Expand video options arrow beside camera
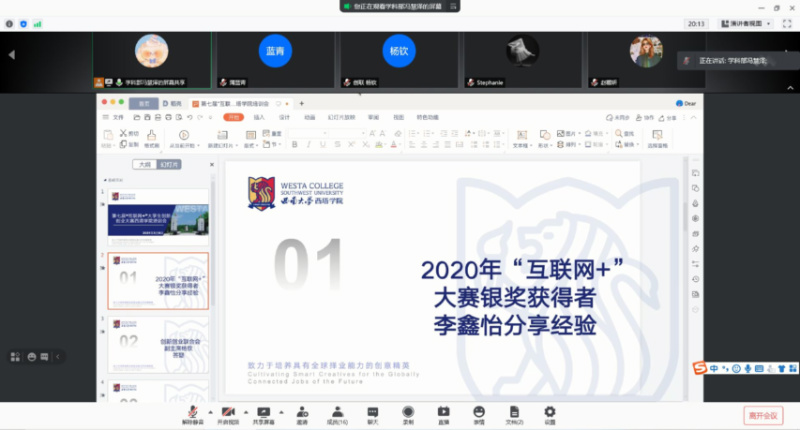800x430 pixels. point(246,412)
